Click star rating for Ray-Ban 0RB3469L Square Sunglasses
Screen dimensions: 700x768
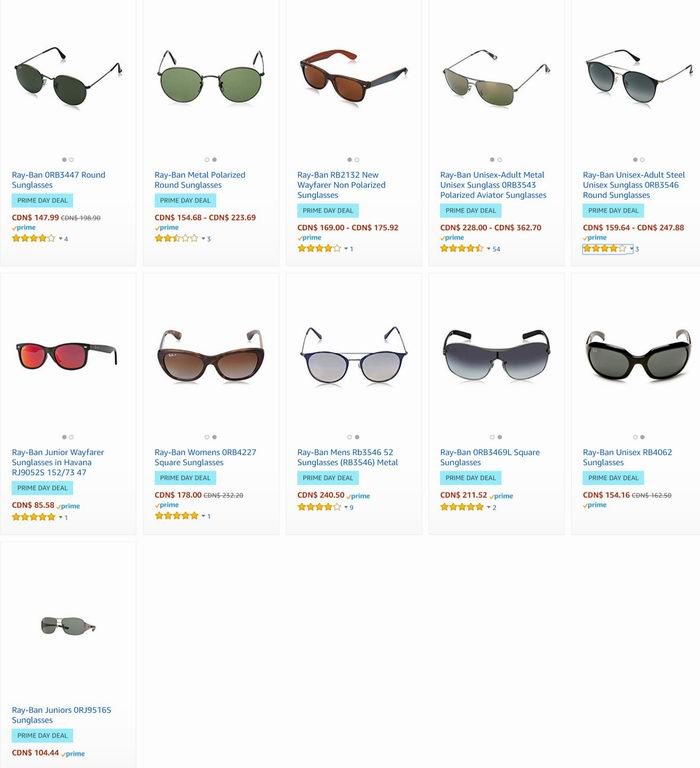[x=461, y=507]
